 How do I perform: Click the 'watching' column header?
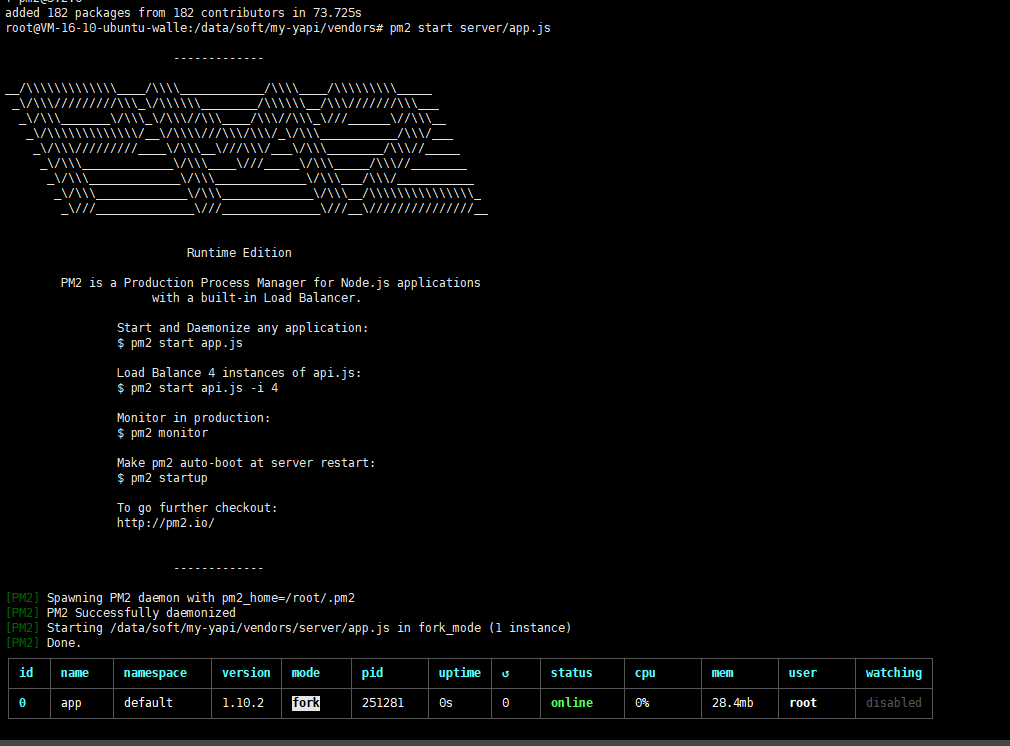pyautogui.click(x=893, y=673)
